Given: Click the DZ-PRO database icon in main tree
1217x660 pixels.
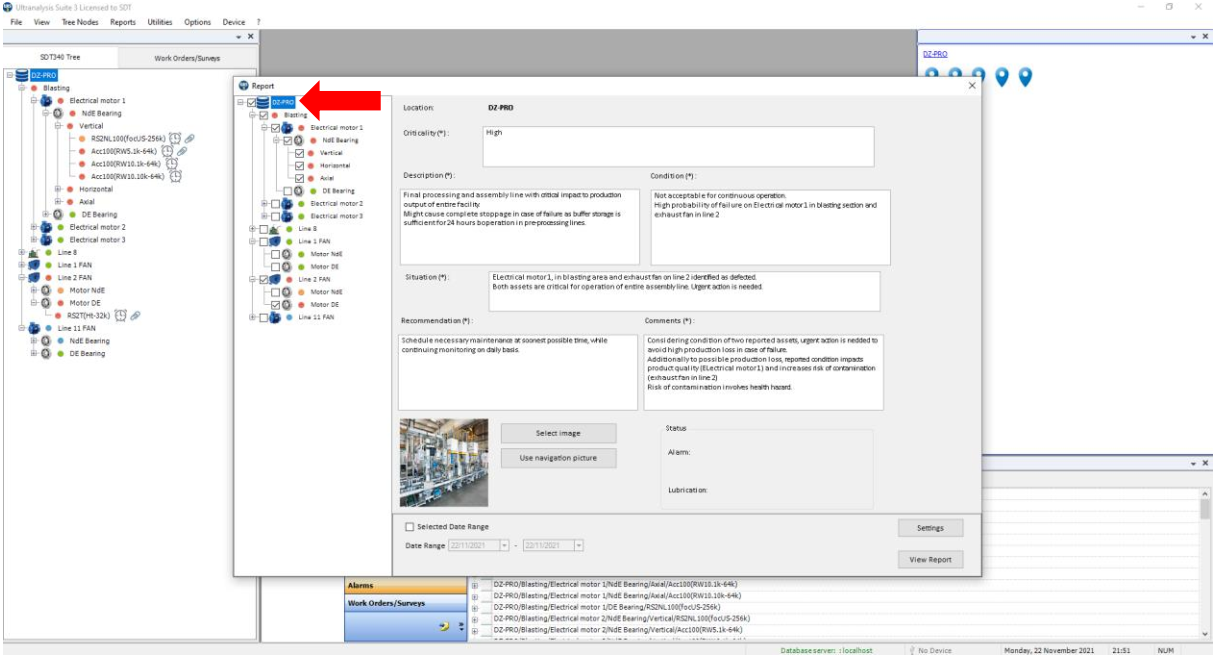Looking at the screenshot, I should [x=21, y=75].
